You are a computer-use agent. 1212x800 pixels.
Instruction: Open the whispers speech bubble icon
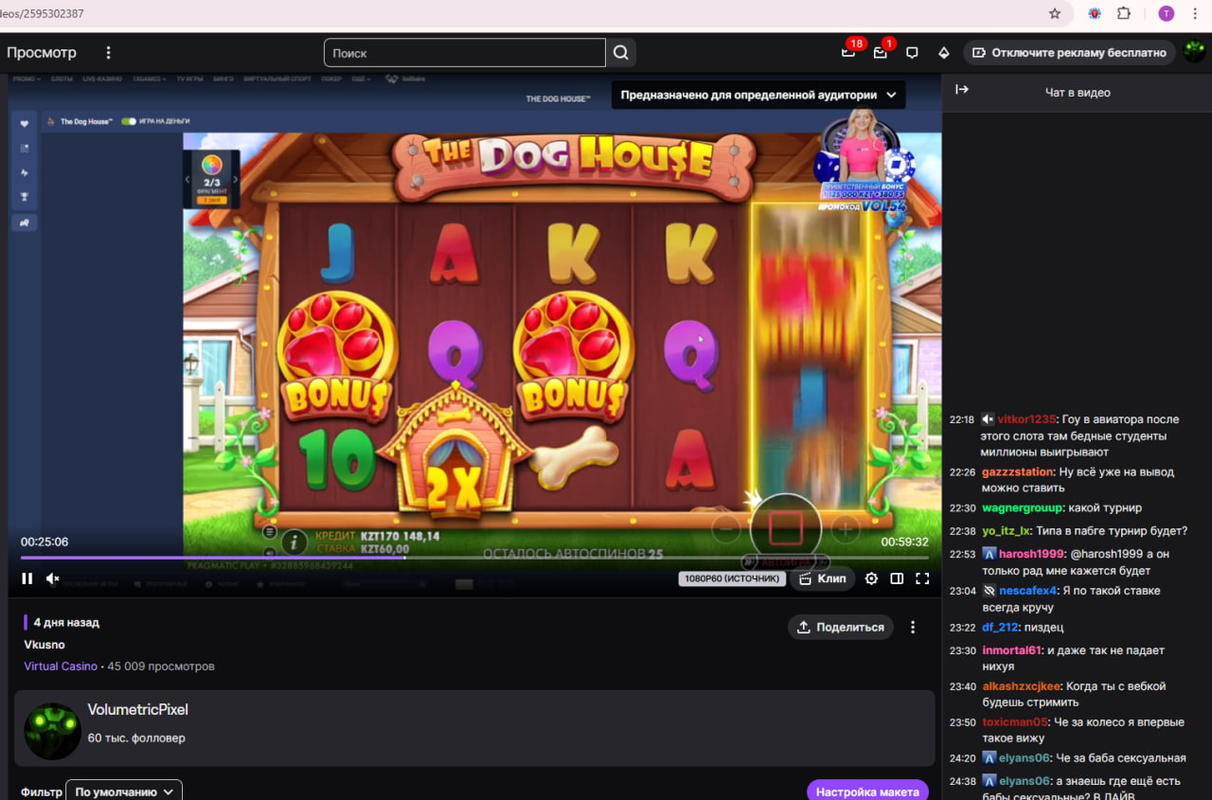pos(912,53)
